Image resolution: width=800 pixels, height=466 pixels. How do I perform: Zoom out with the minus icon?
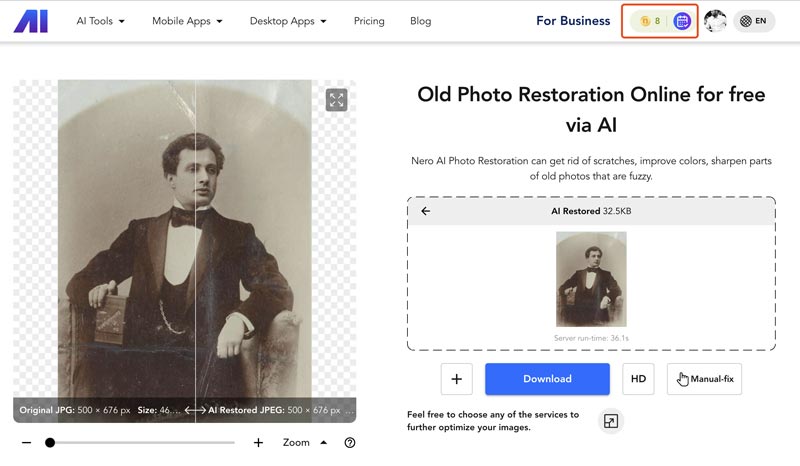[27, 443]
